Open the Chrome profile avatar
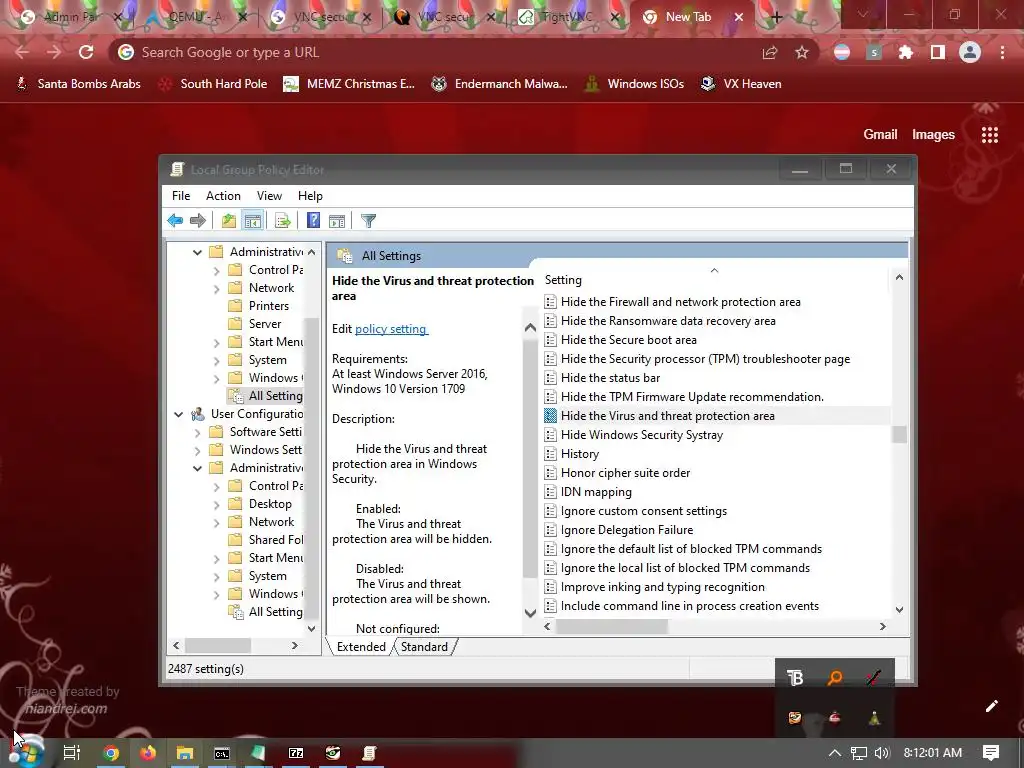 coord(970,52)
